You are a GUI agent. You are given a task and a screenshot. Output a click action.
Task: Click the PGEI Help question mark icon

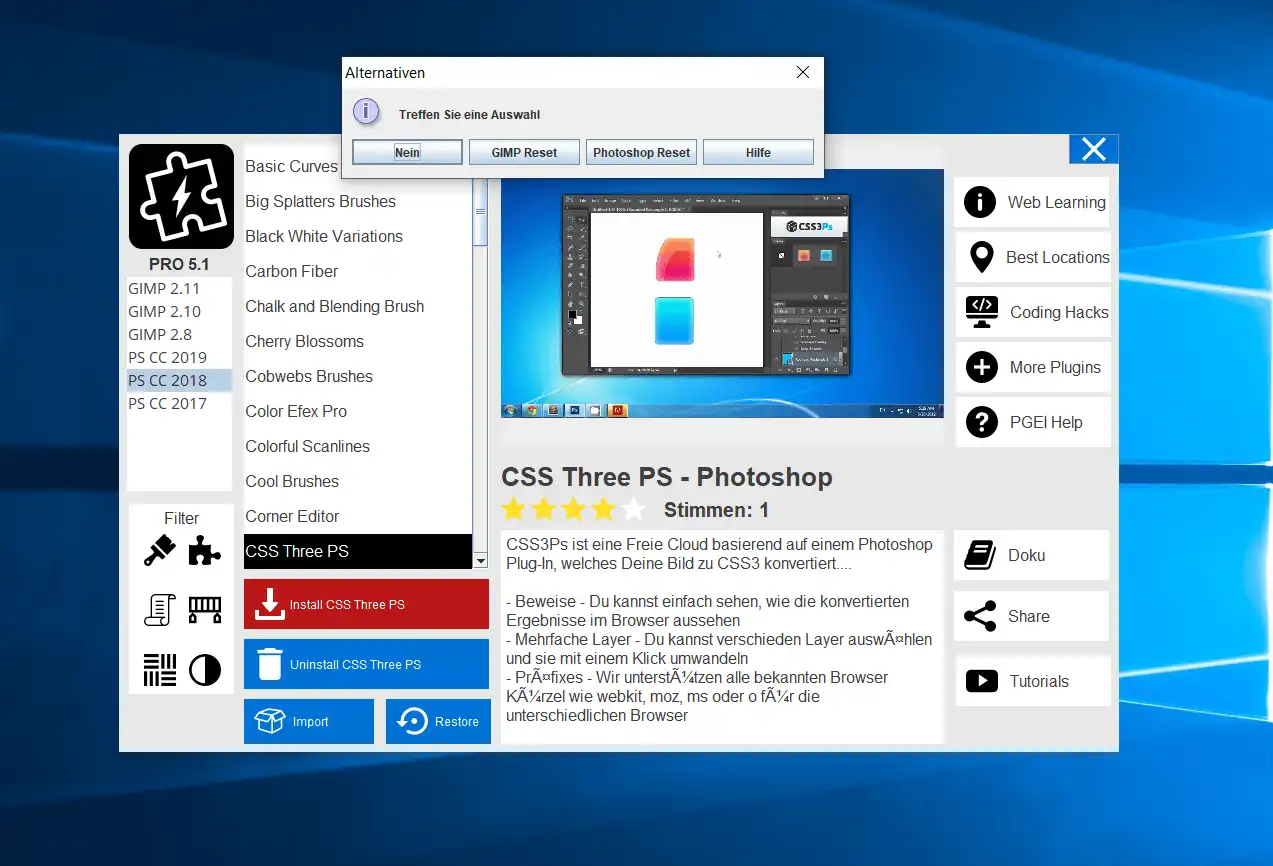click(982, 422)
